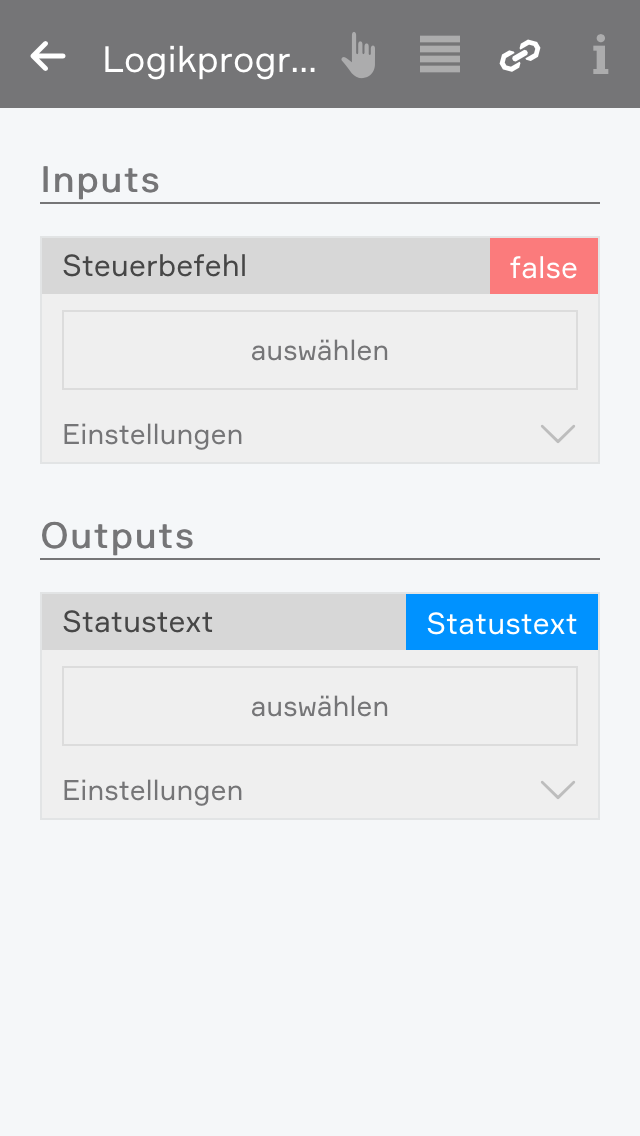
Task: Tap the blue Statustext value badge
Action: click(x=501, y=623)
